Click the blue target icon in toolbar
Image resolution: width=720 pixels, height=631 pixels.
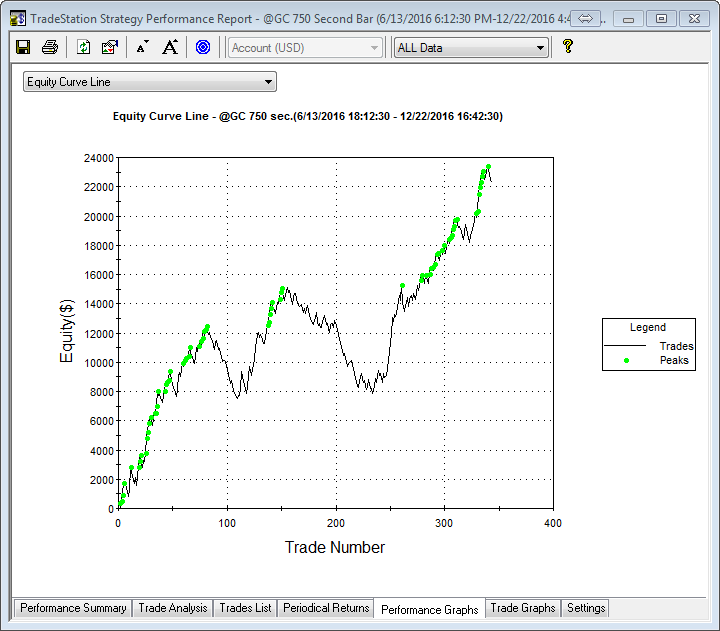(203, 47)
